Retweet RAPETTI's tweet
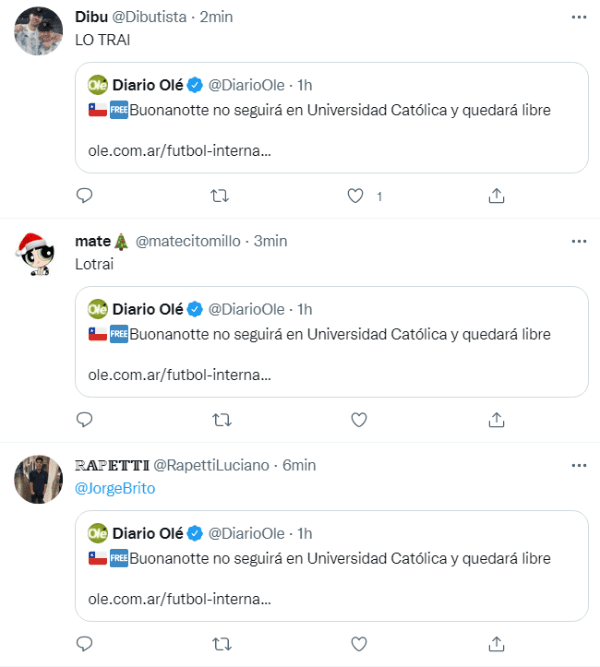The image size is (600, 667). click(x=221, y=643)
